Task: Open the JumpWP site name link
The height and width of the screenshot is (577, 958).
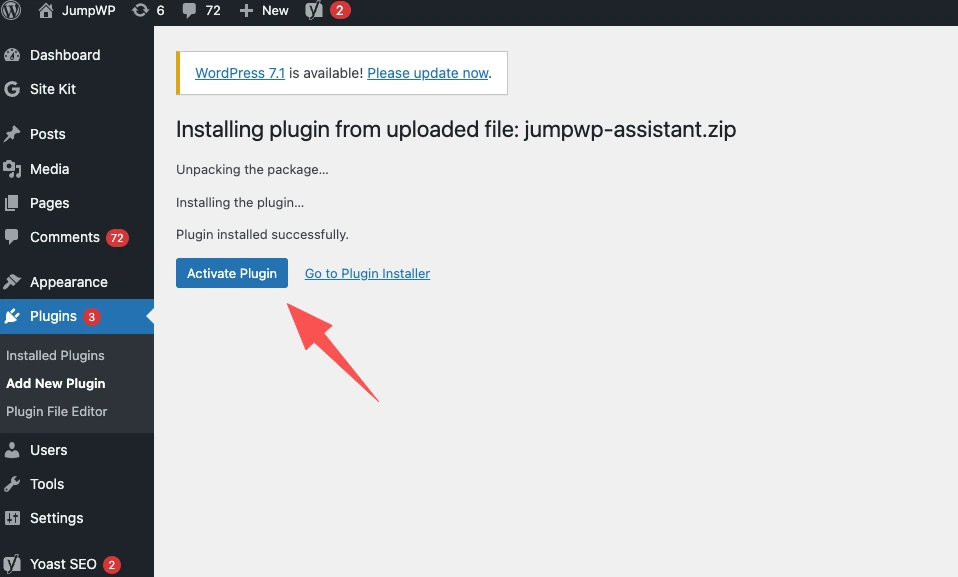Action: coord(89,10)
